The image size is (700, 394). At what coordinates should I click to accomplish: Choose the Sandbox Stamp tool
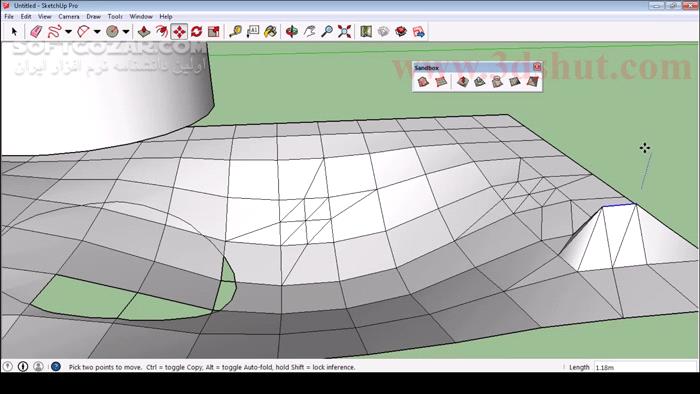(x=479, y=82)
